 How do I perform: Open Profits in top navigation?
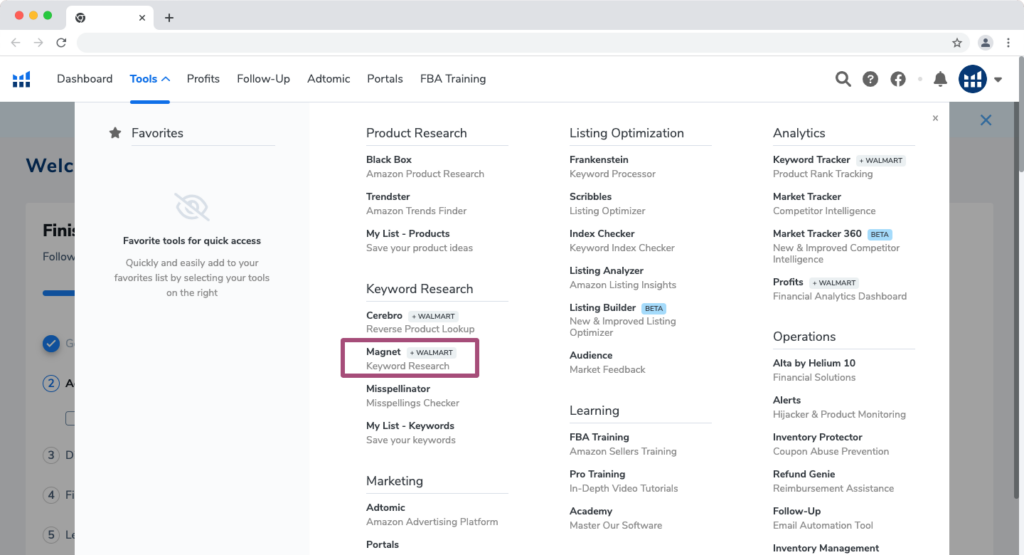pyautogui.click(x=203, y=79)
